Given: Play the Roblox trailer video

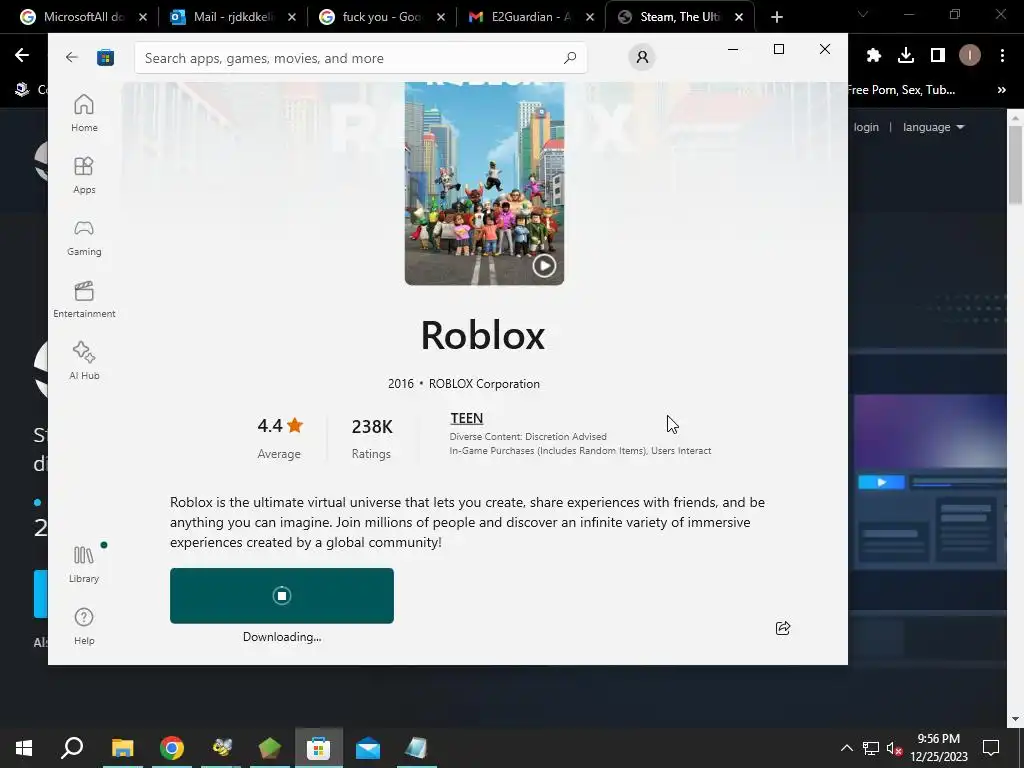Looking at the screenshot, I should click(x=544, y=266).
